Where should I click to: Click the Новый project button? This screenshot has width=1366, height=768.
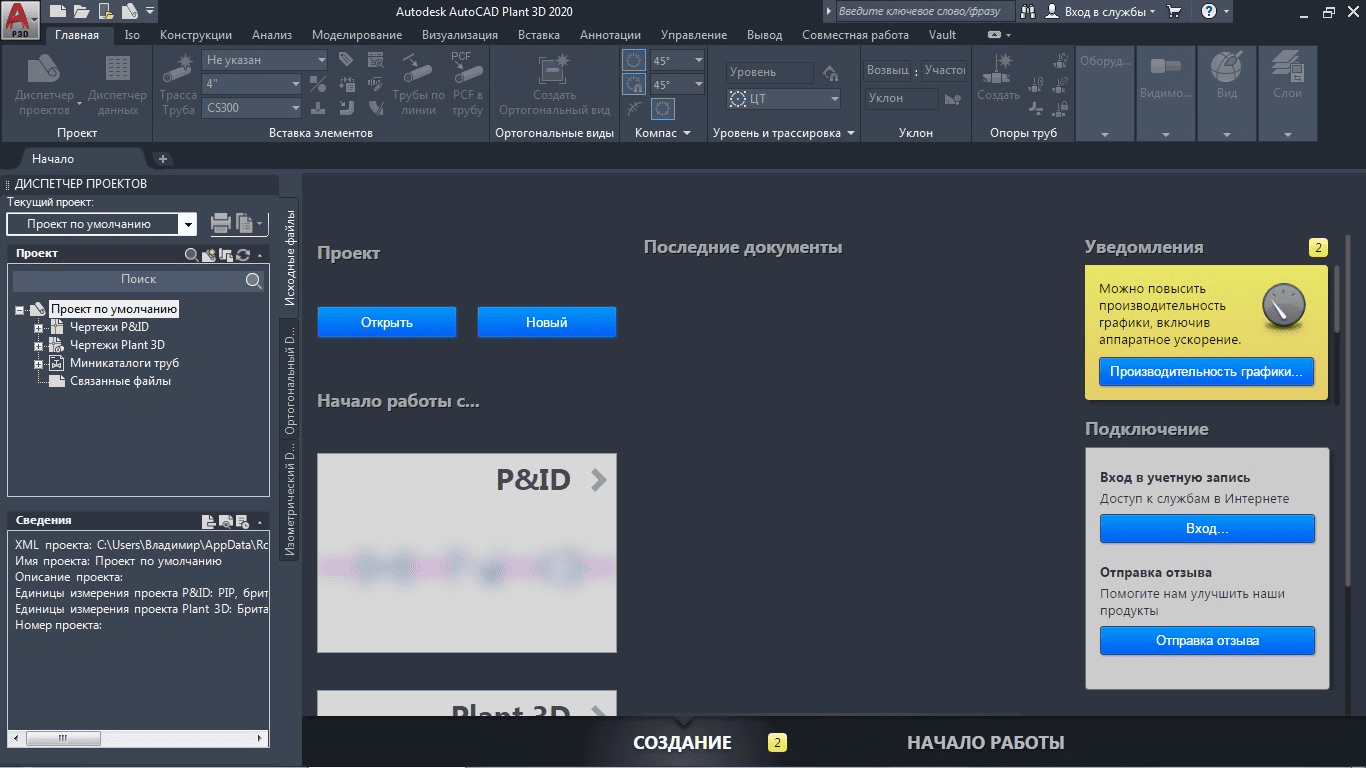point(547,322)
